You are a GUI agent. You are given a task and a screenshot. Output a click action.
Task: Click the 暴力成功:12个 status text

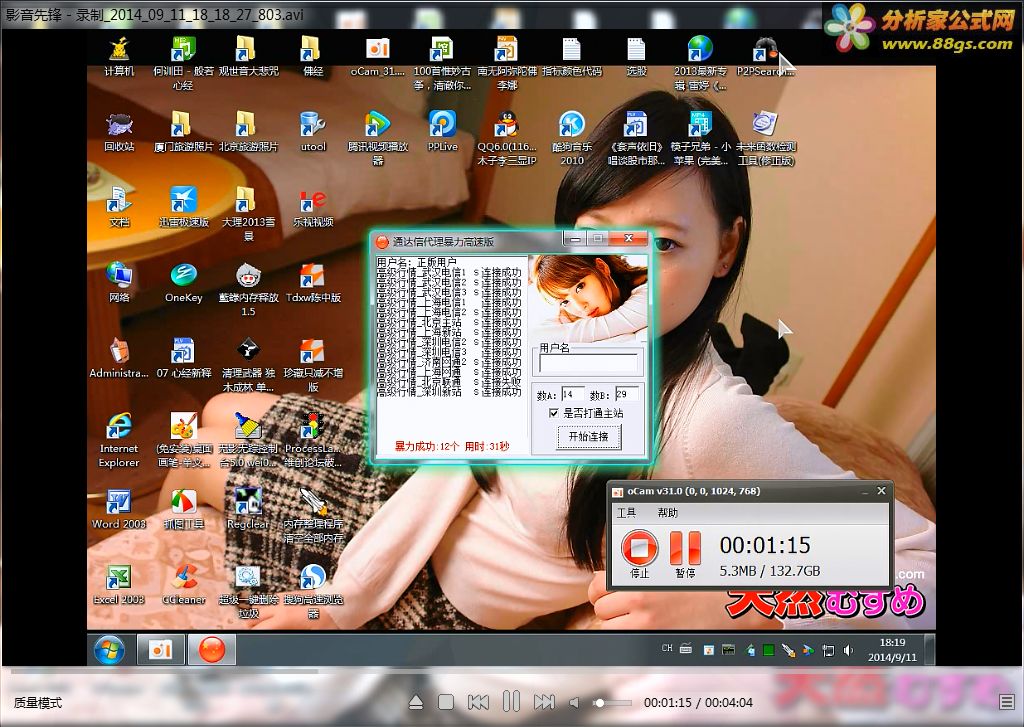click(x=426, y=446)
